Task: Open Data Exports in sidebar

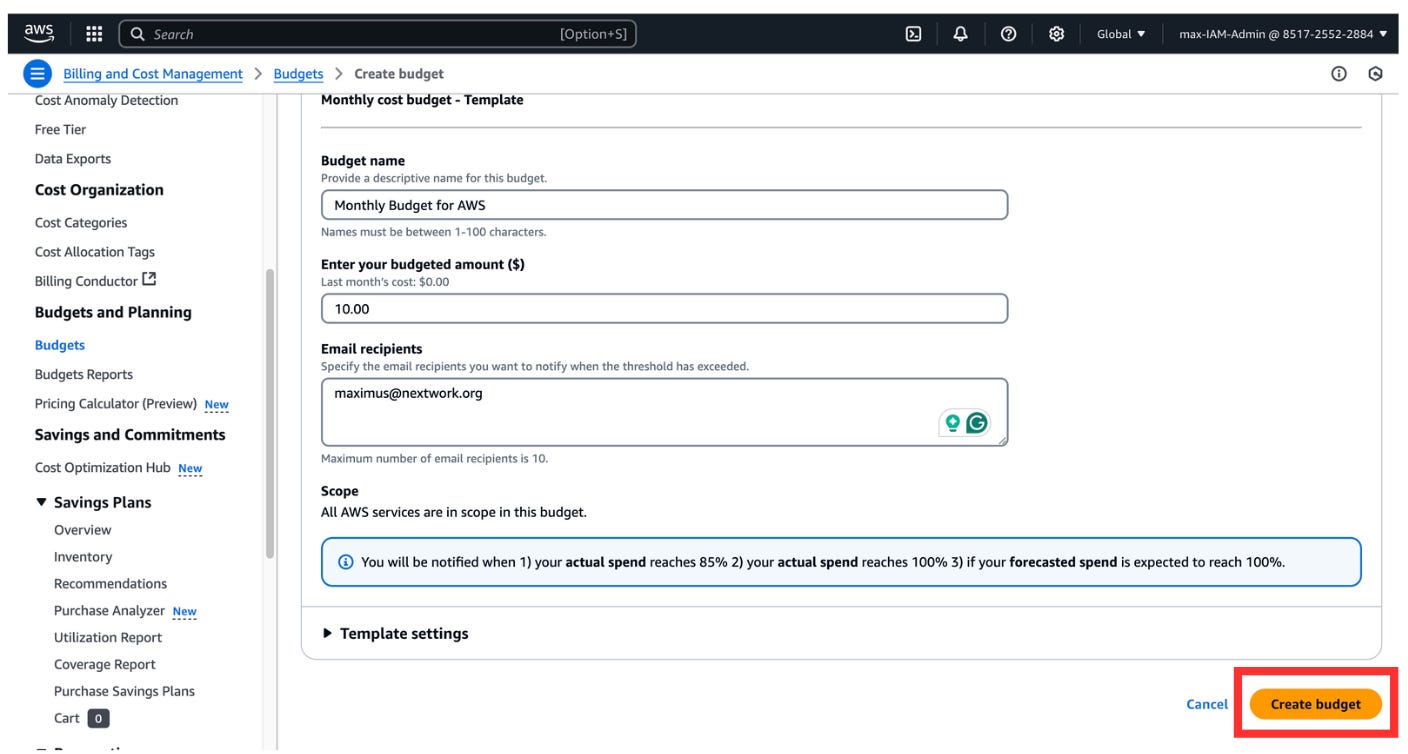Action: tap(73, 158)
